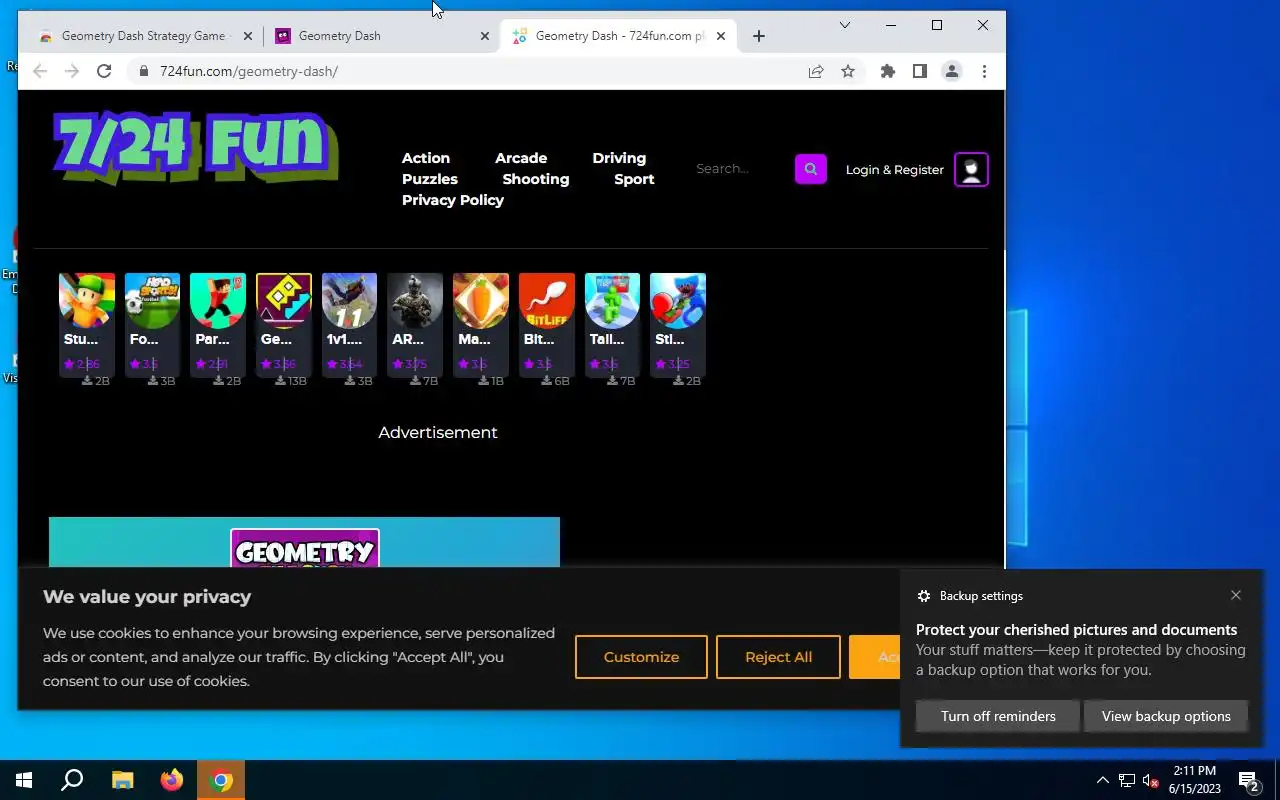Viewport: 1280px width, 800px height.
Task: Click the magenta search magnifier button
Action: (x=811, y=169)
